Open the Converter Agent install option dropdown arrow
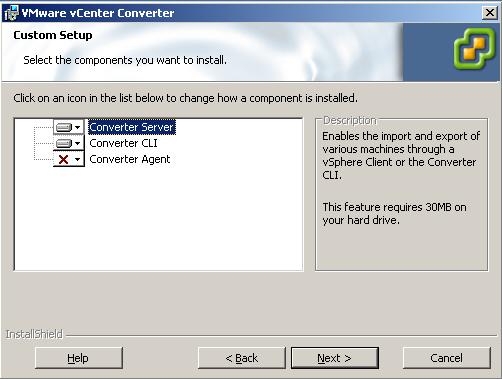Screen dimensions: 502x379 click(78, 159)
